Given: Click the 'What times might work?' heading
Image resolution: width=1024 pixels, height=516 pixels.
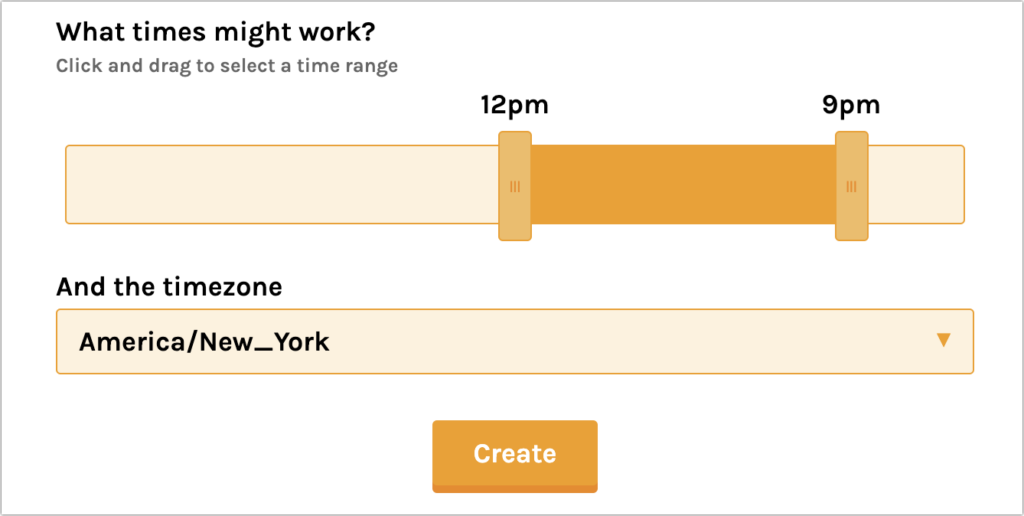Looking at the screenshot, I should coord(216,32).
